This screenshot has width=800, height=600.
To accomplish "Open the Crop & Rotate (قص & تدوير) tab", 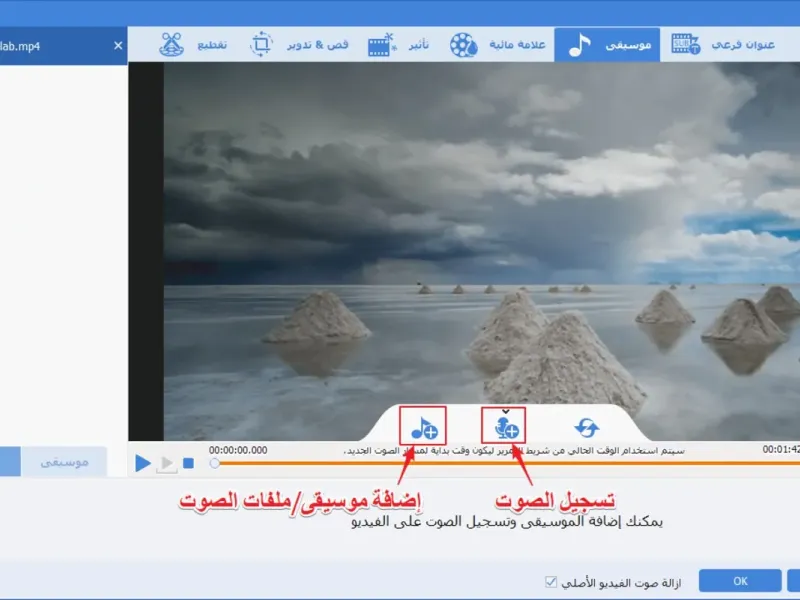I will coord(299,45).
